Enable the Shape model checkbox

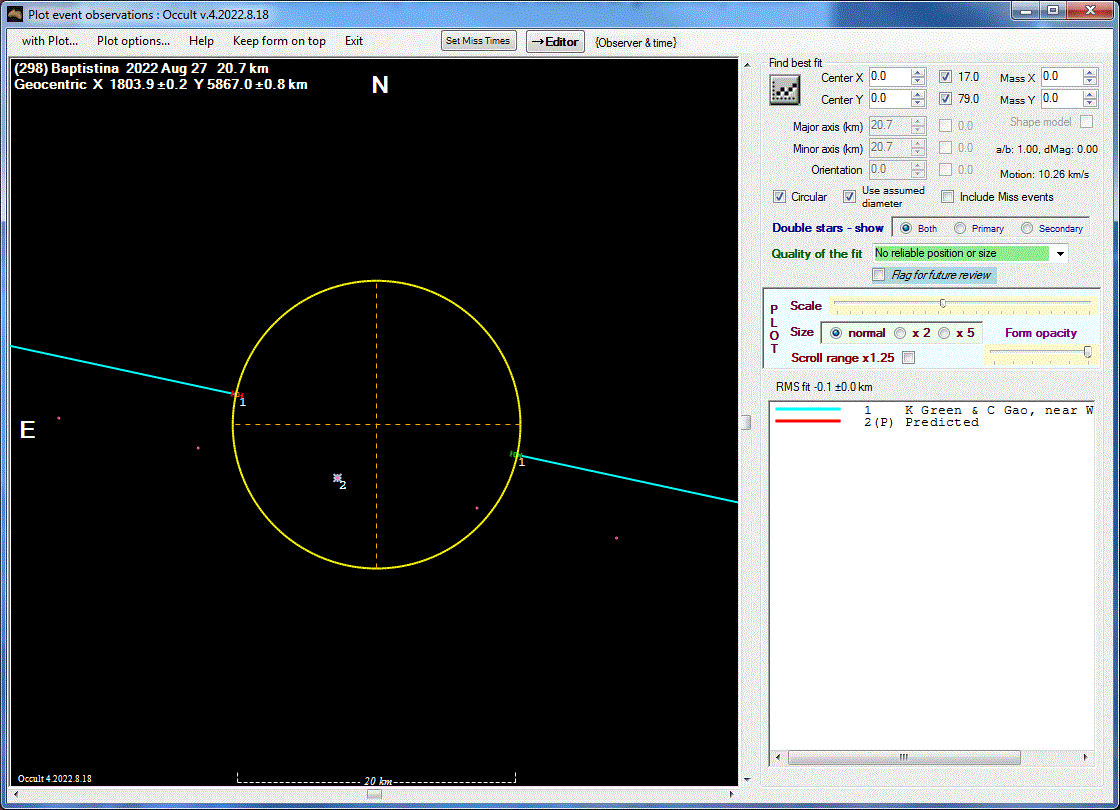coord(1086,121)
